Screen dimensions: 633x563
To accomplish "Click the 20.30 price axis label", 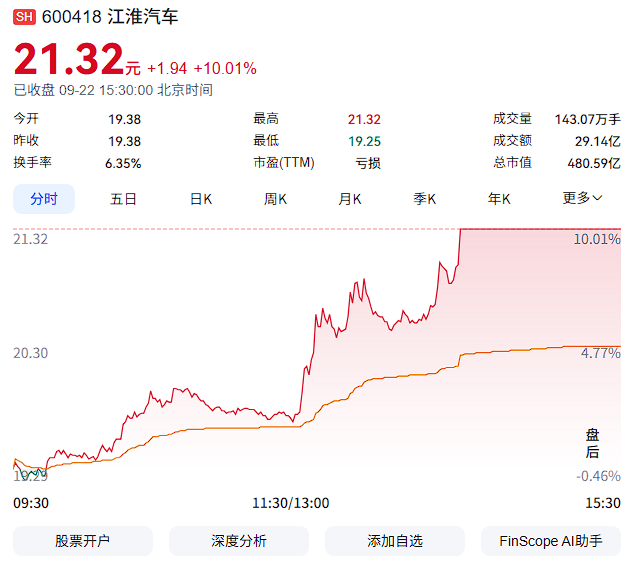I will point(31,354).
